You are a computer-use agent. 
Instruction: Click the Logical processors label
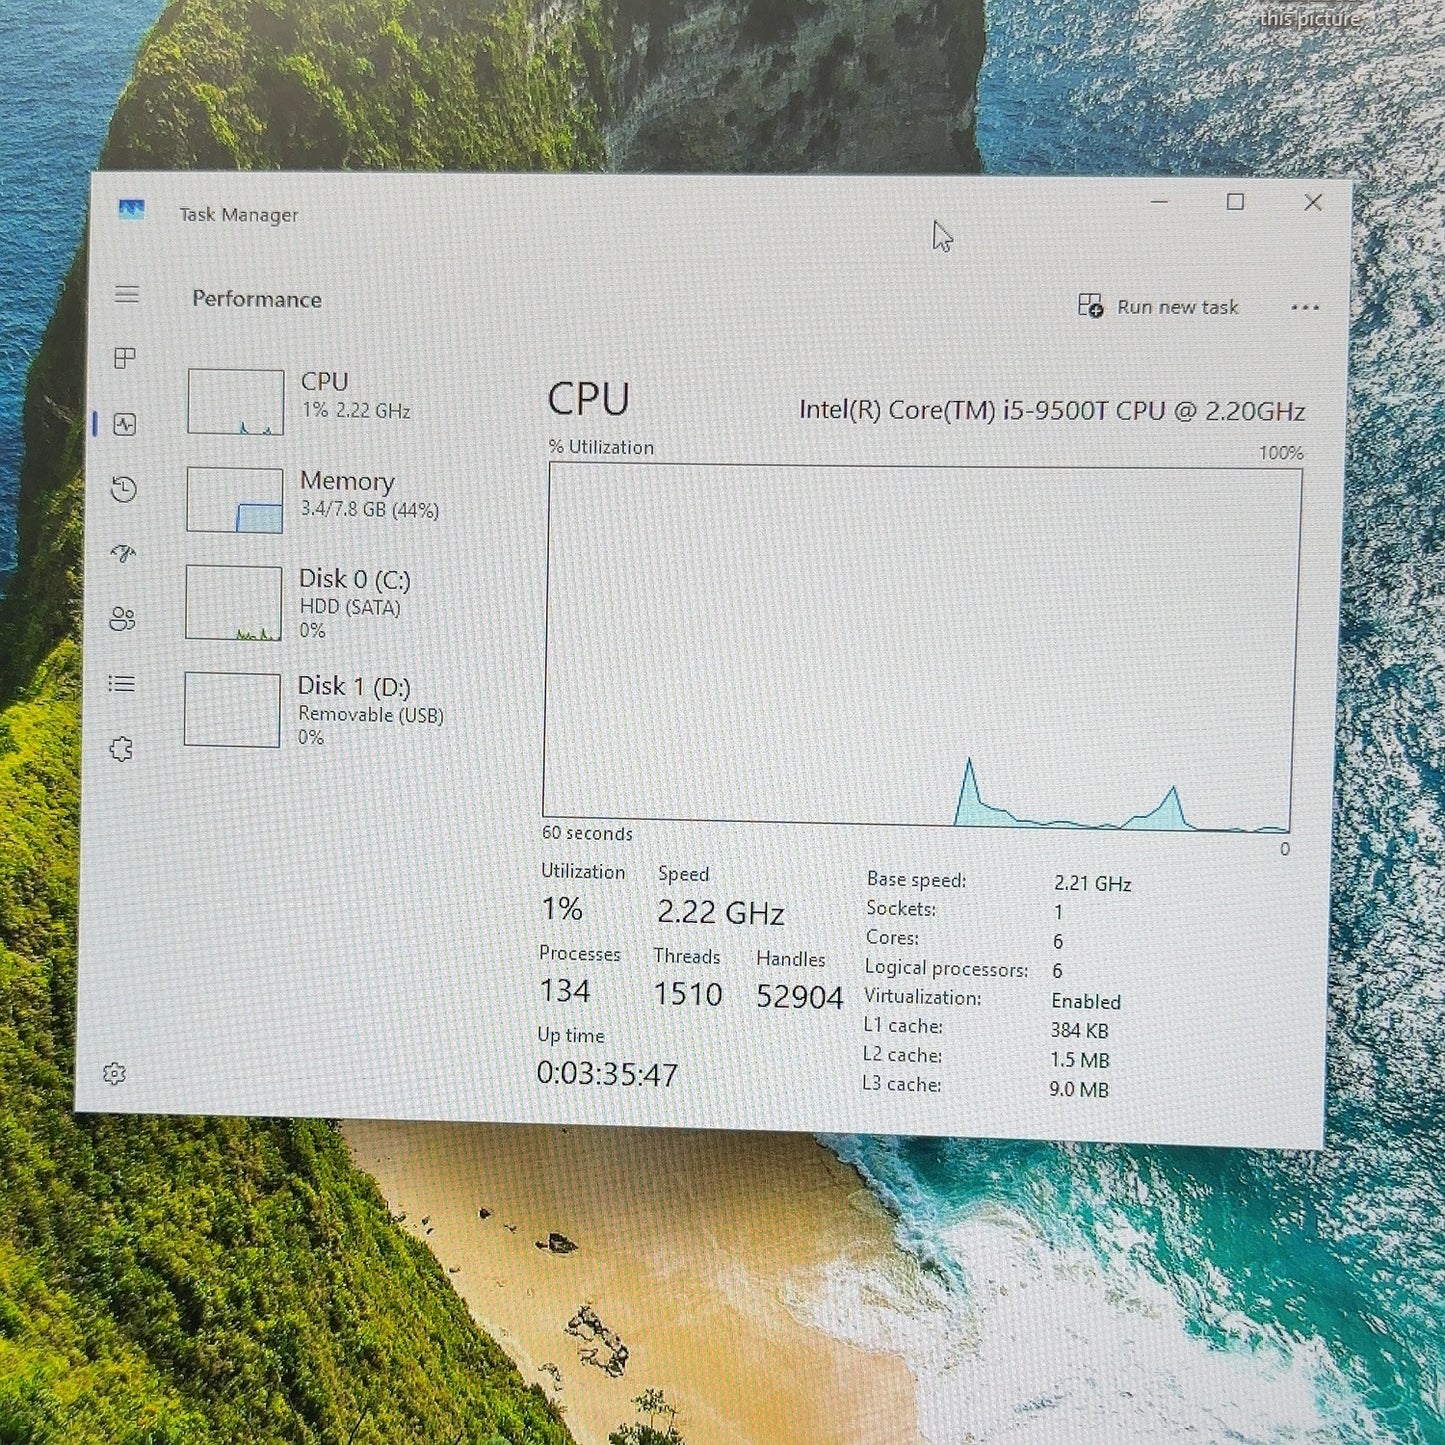946,969
